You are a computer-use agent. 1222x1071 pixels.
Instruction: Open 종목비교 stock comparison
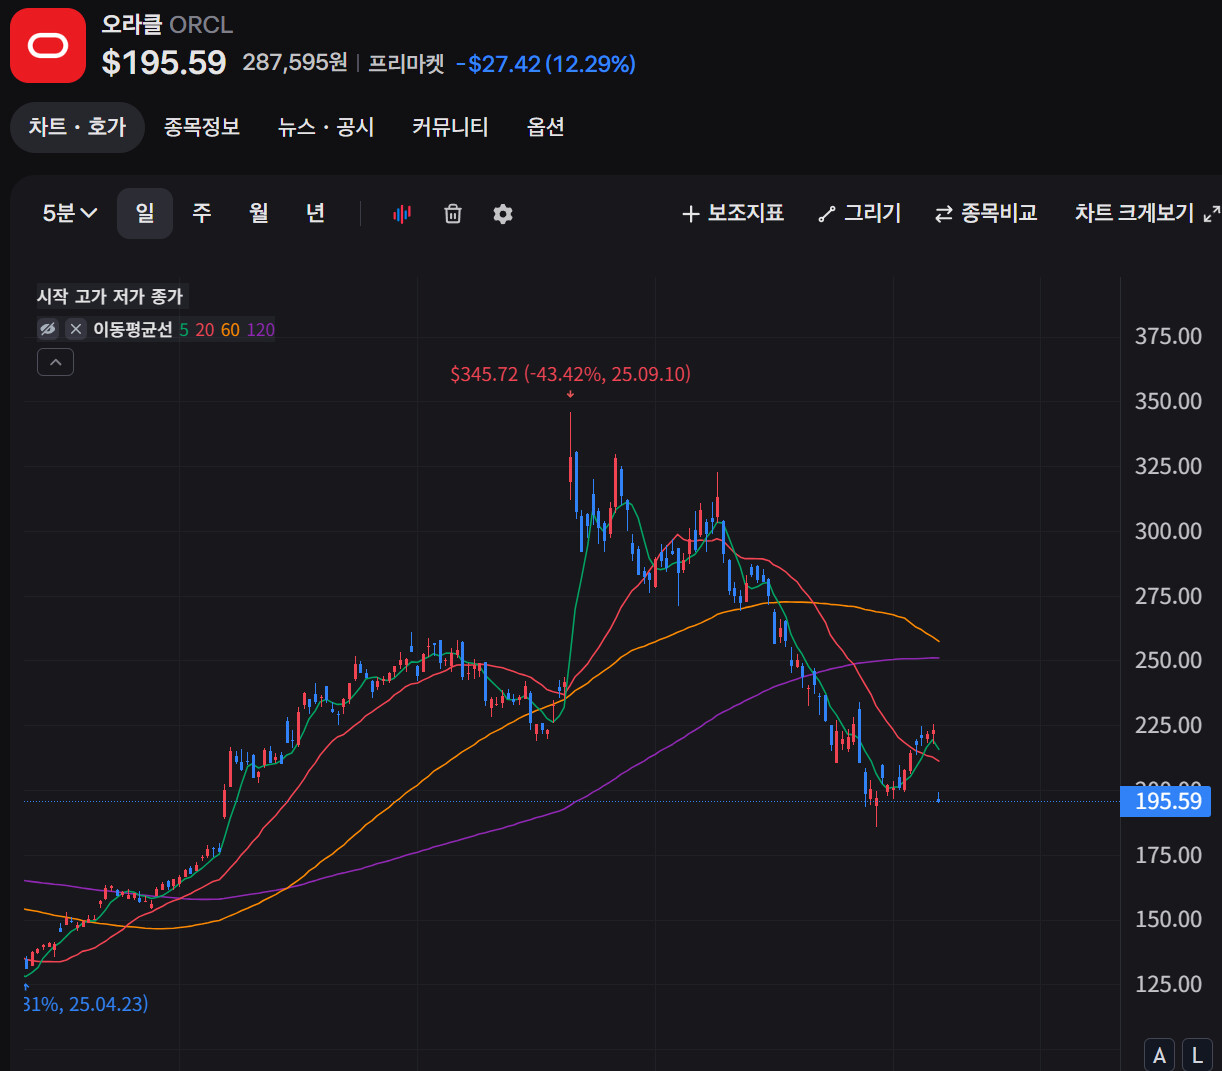click(986, 213)
